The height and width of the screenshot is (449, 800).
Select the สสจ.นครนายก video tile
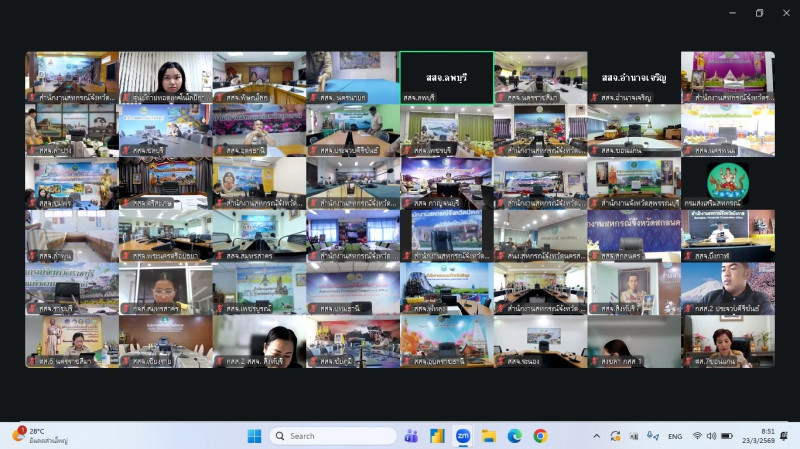click(352, 77)
